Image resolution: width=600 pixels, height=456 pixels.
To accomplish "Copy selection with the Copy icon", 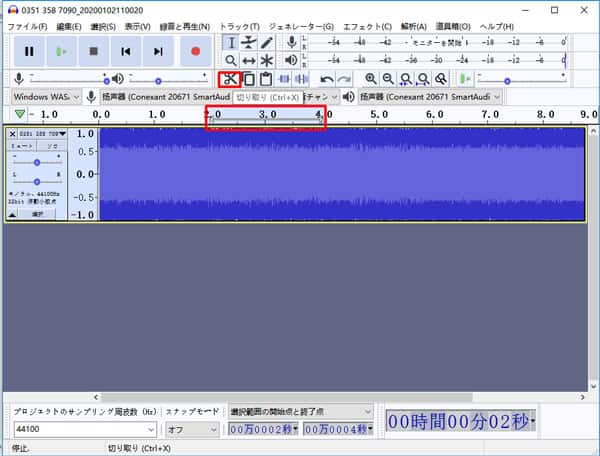I will click(x=249, y=80).
